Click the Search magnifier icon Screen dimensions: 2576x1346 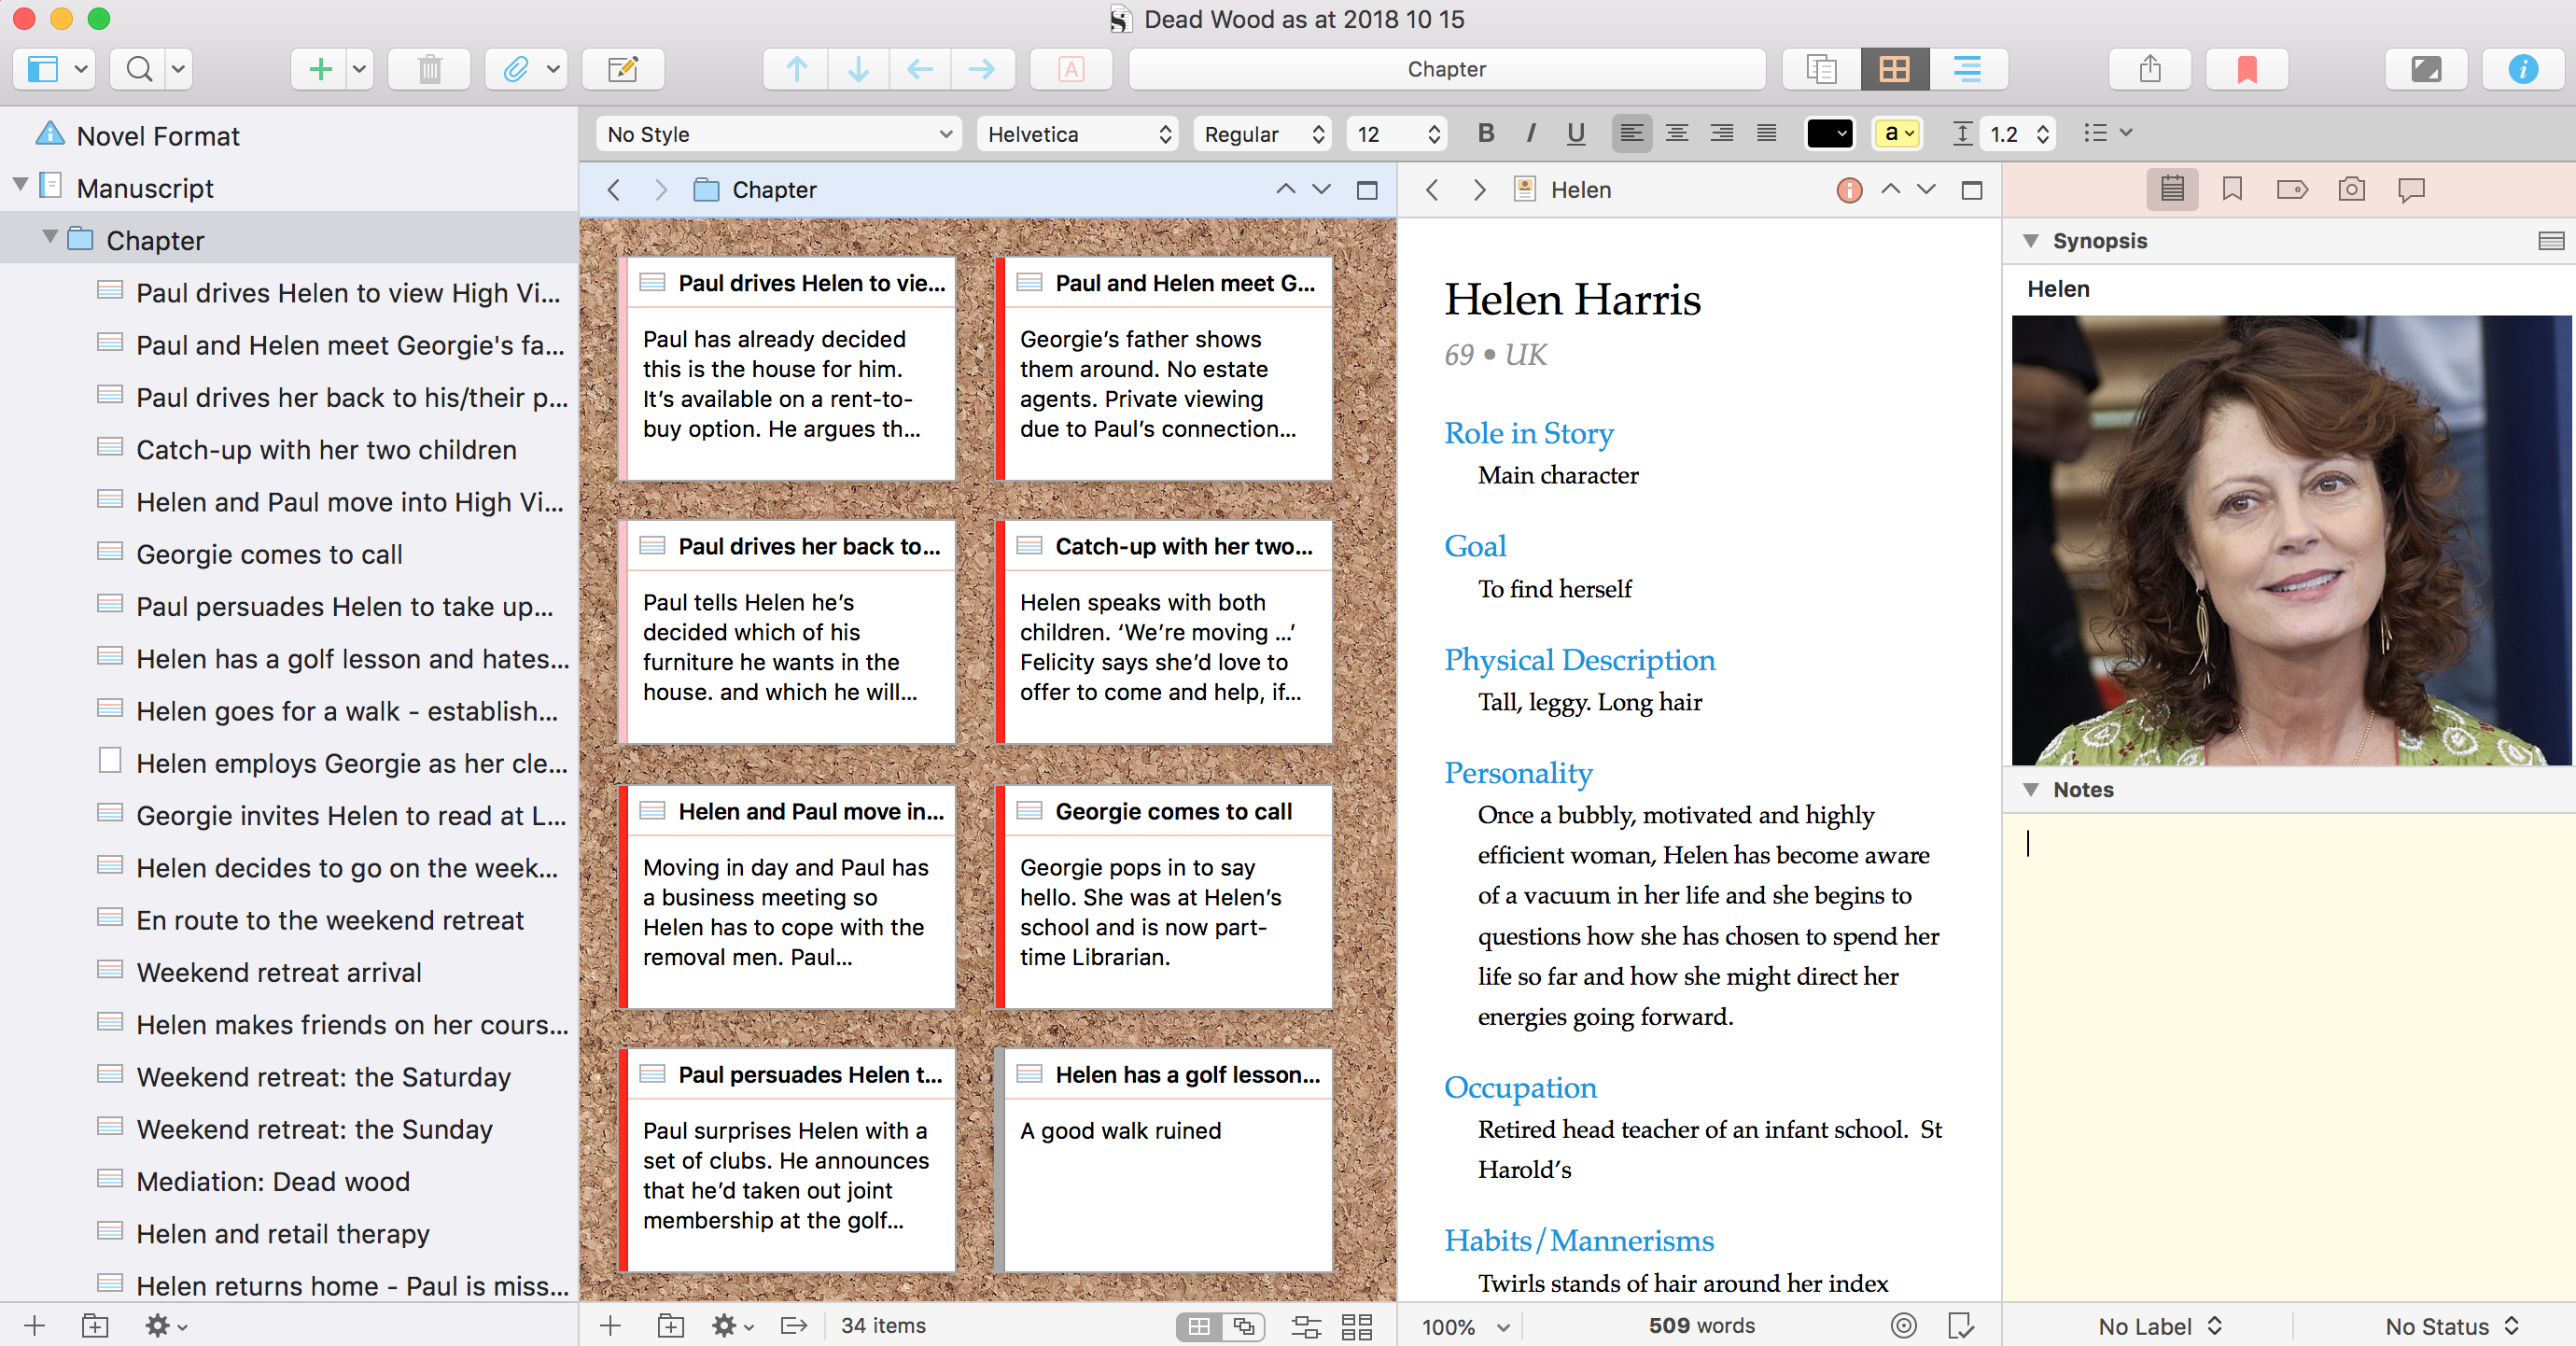(x=139, y=69)
